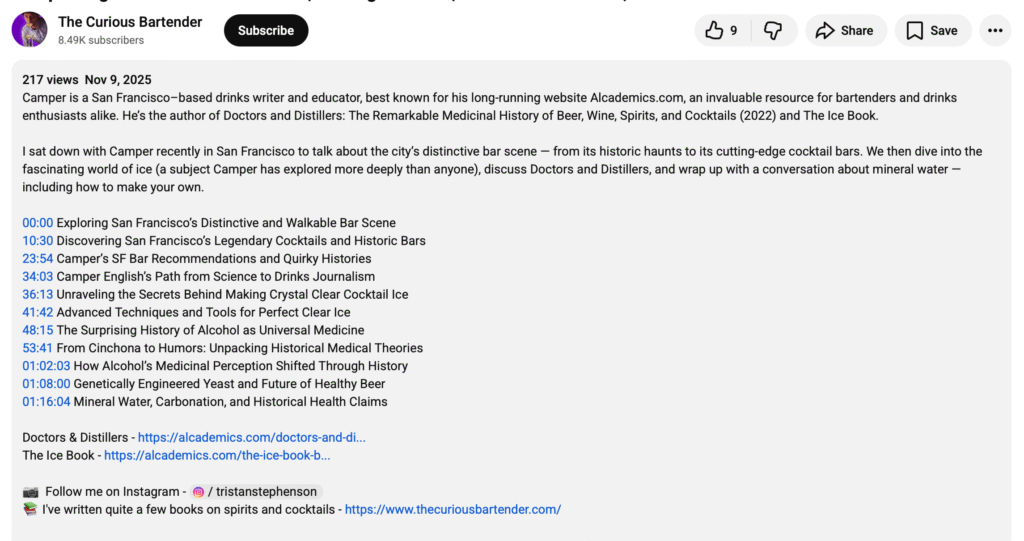Save video to a playlist
The width and height of the screenshot is (1024, 541).
pyautogui.click(x=932, y=31)
